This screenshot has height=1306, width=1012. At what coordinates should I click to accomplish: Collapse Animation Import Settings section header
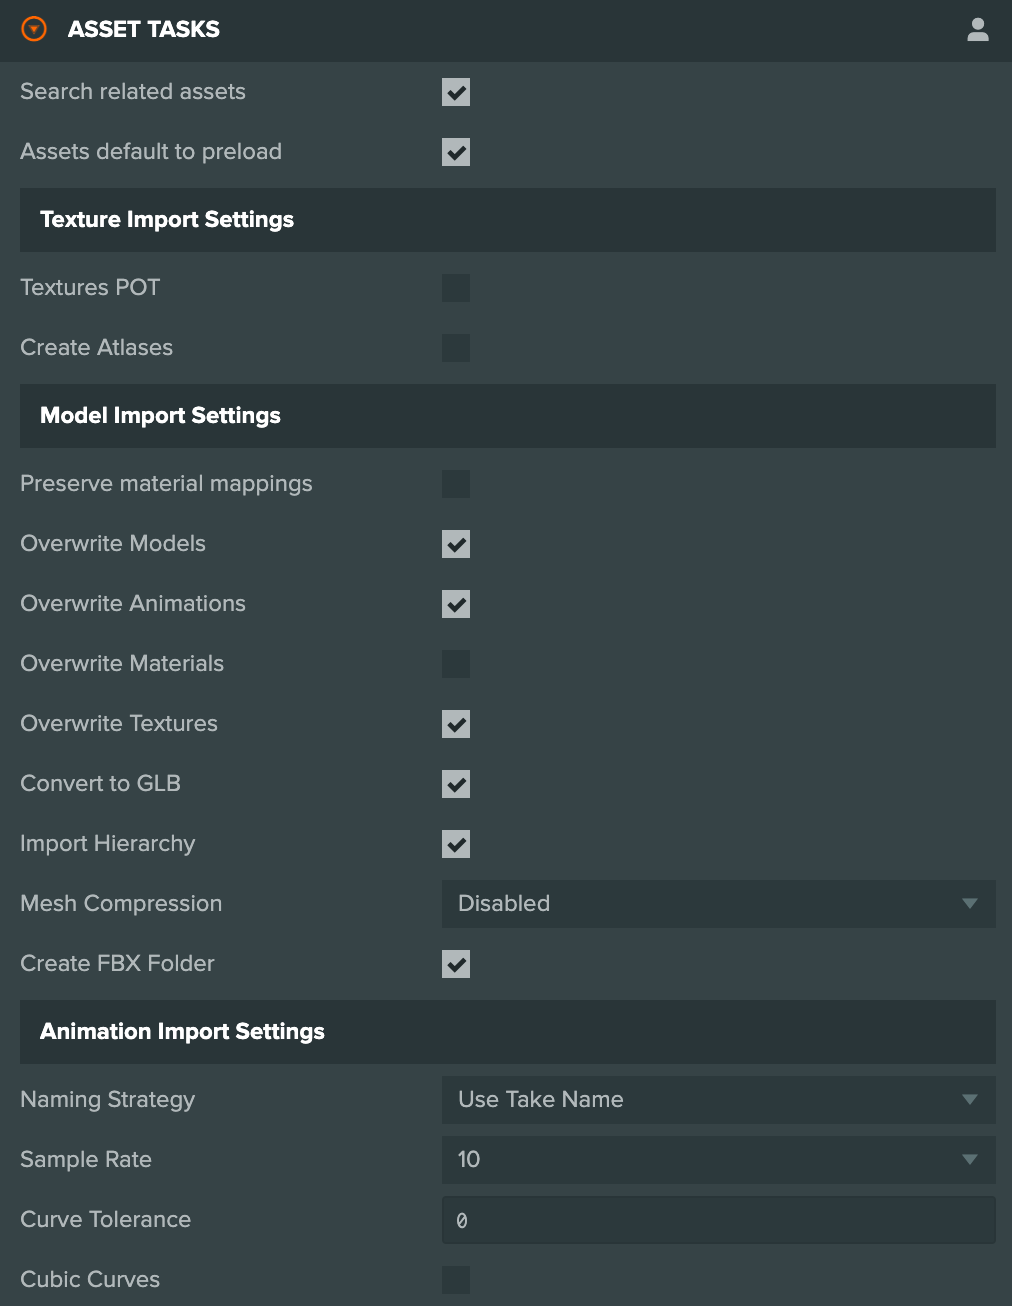pos(508,1032)
